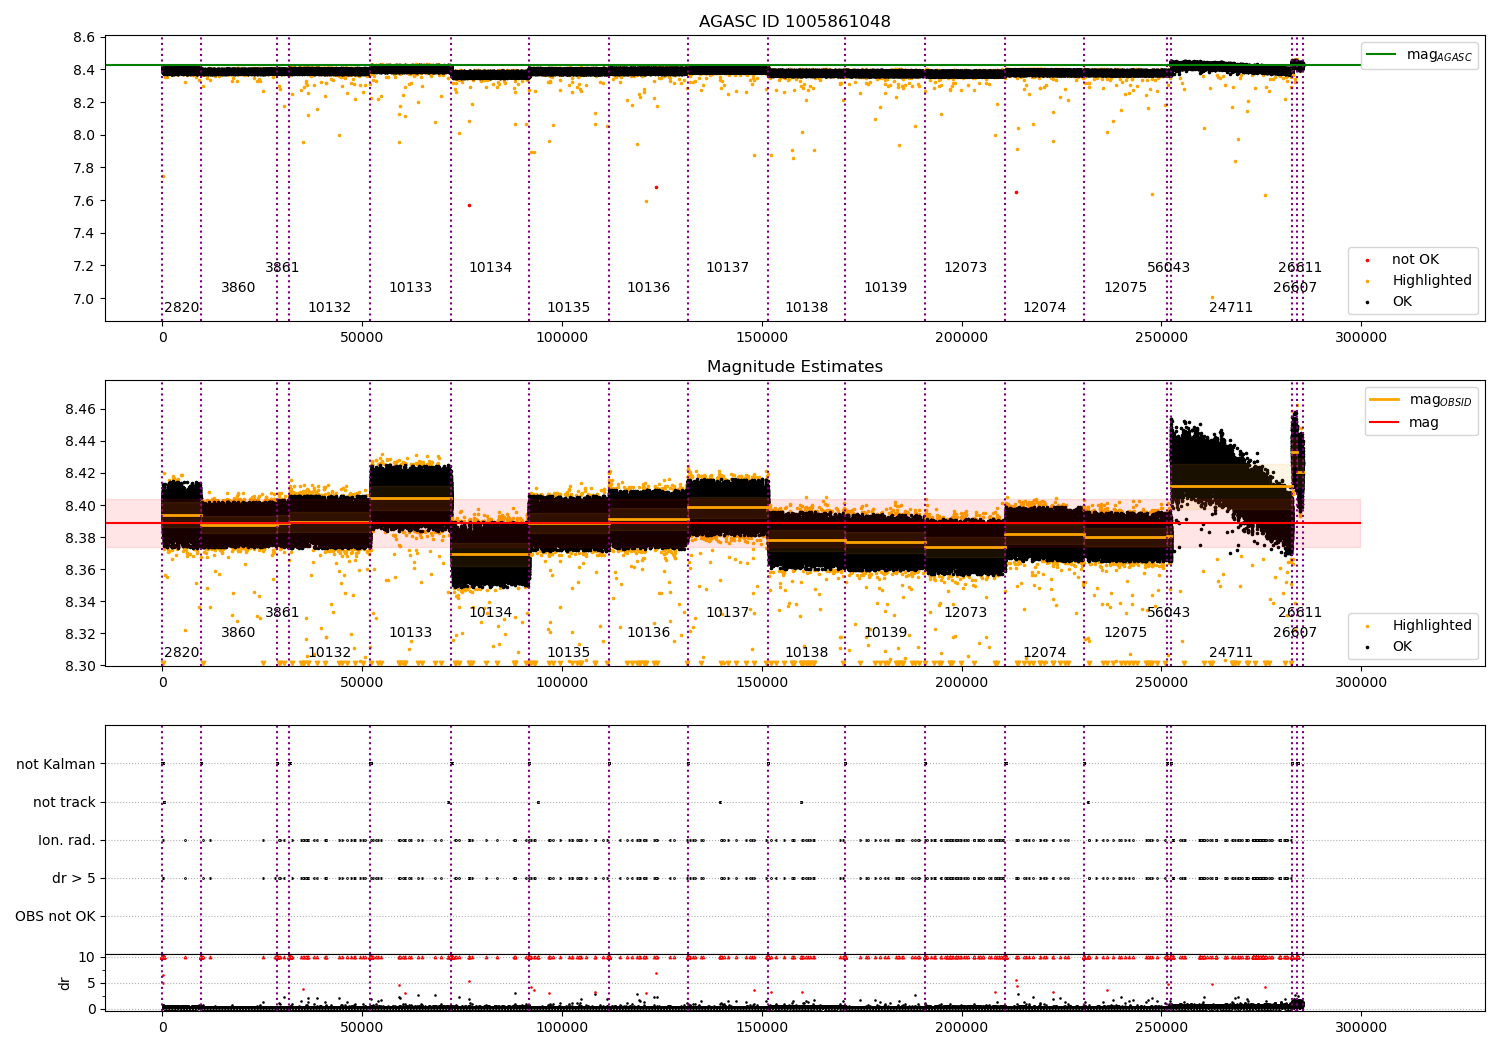Click the 7.6 y-axis tick of top plot
Screen dimensions: 1500x1050
[x=85, y=201]
